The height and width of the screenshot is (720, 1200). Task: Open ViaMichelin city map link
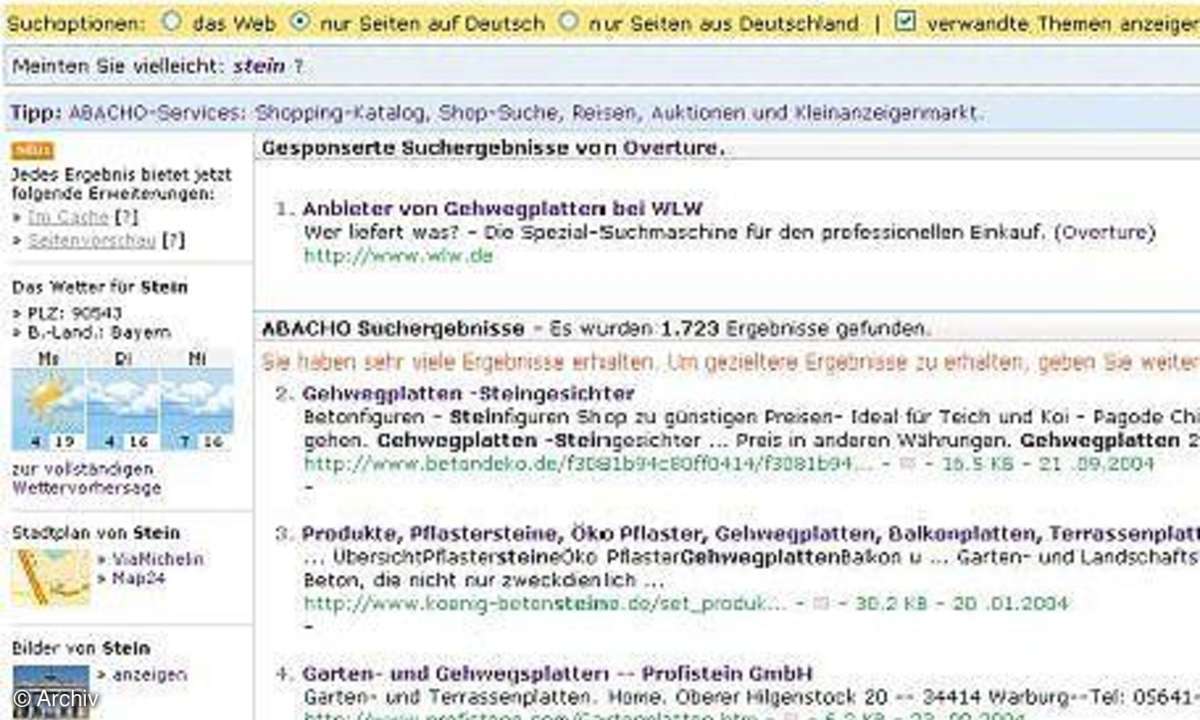tap(157, 559)
